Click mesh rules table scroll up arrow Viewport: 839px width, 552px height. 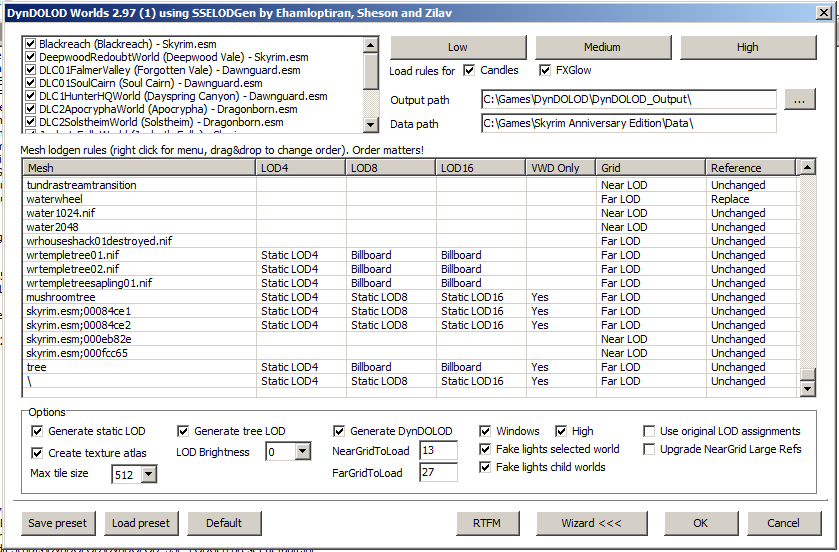[x=808, y=167]
